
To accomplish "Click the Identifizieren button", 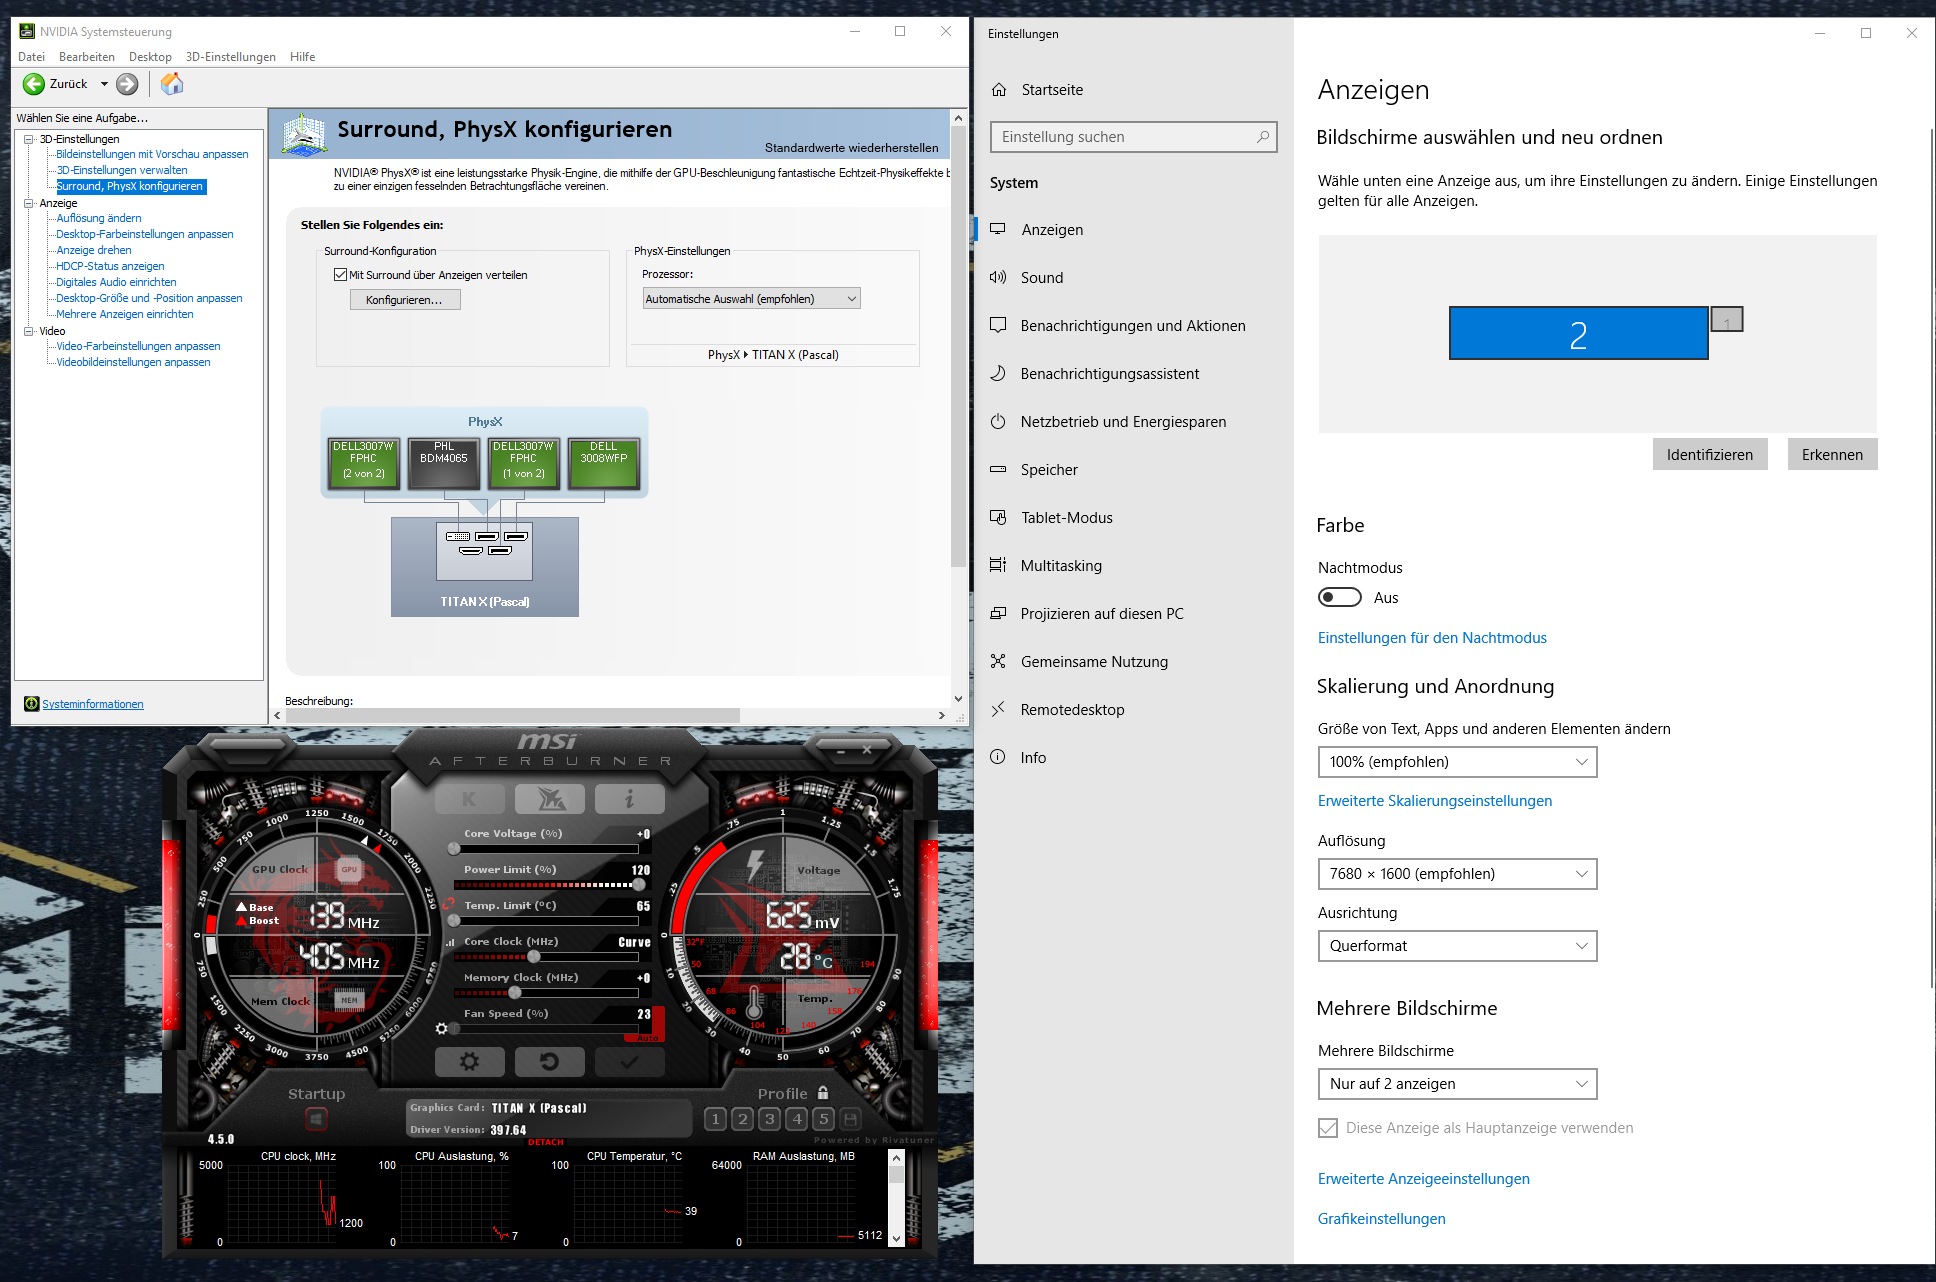I will coord(1709,454).
